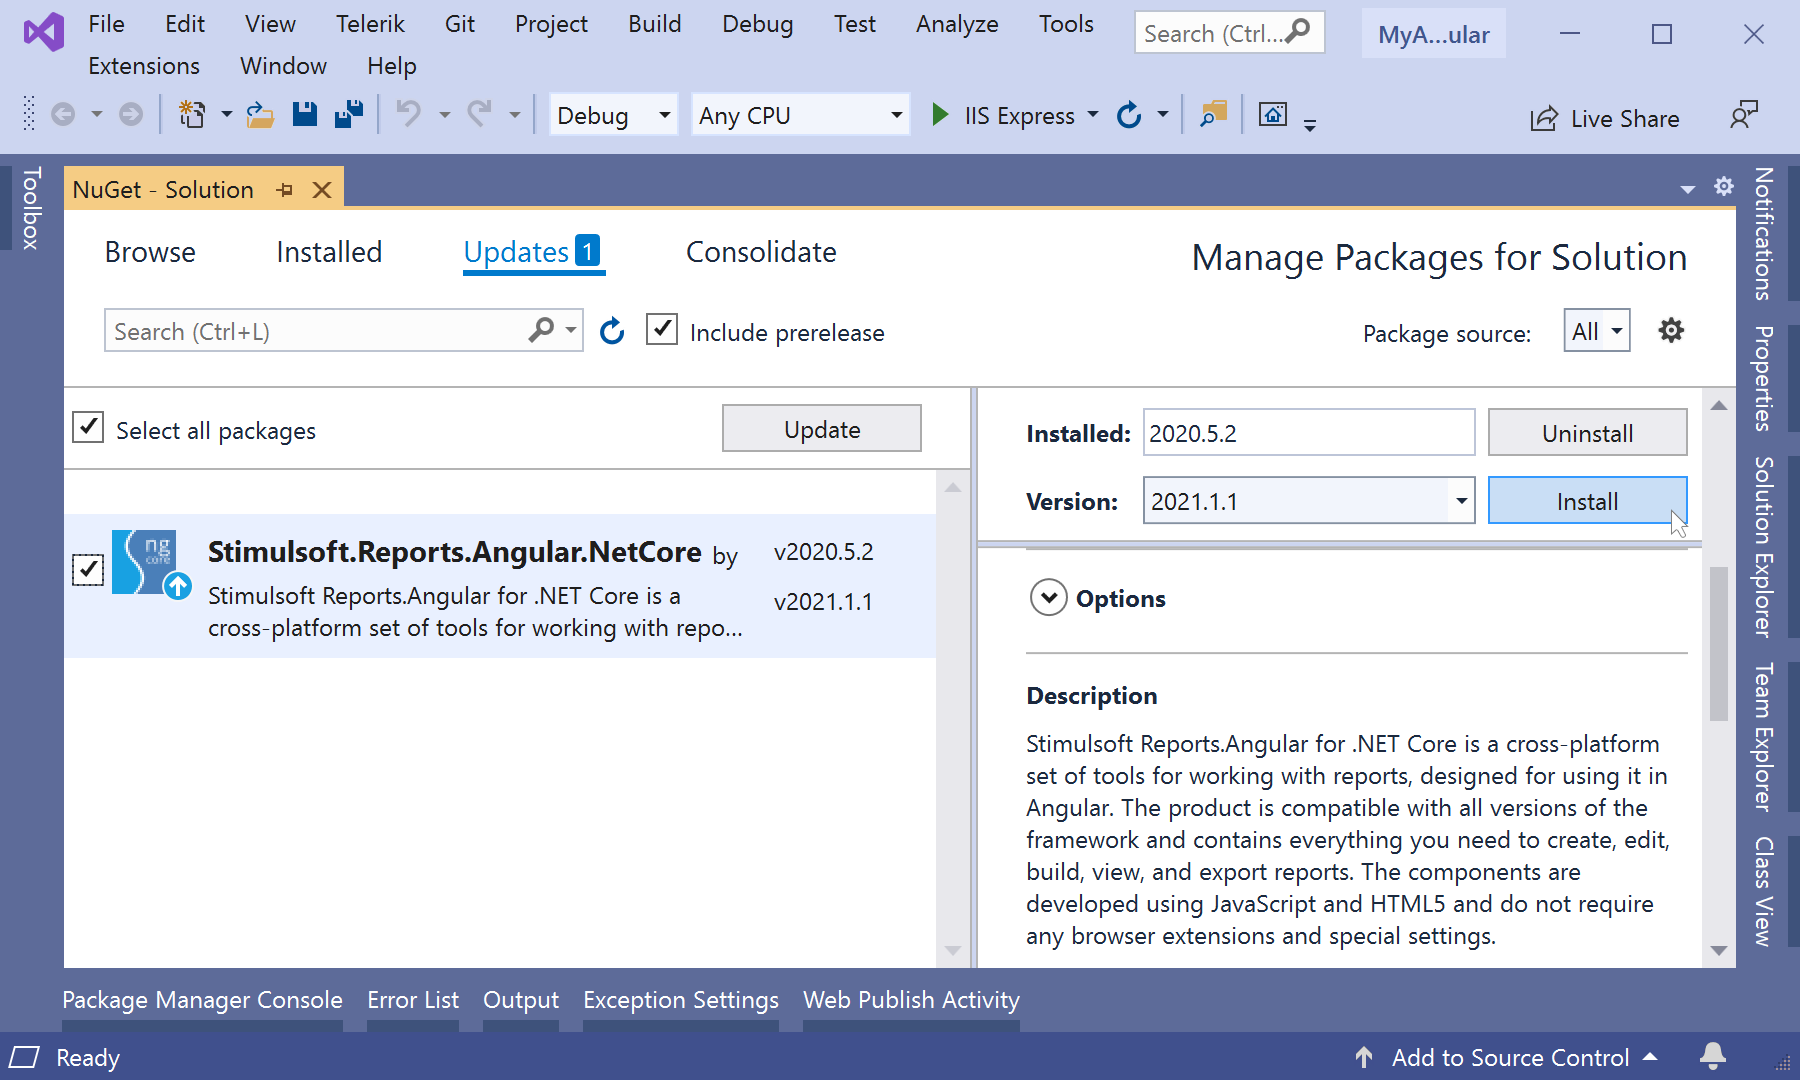
Task: Click the Open File folder icon
Action: pos(260,115)
